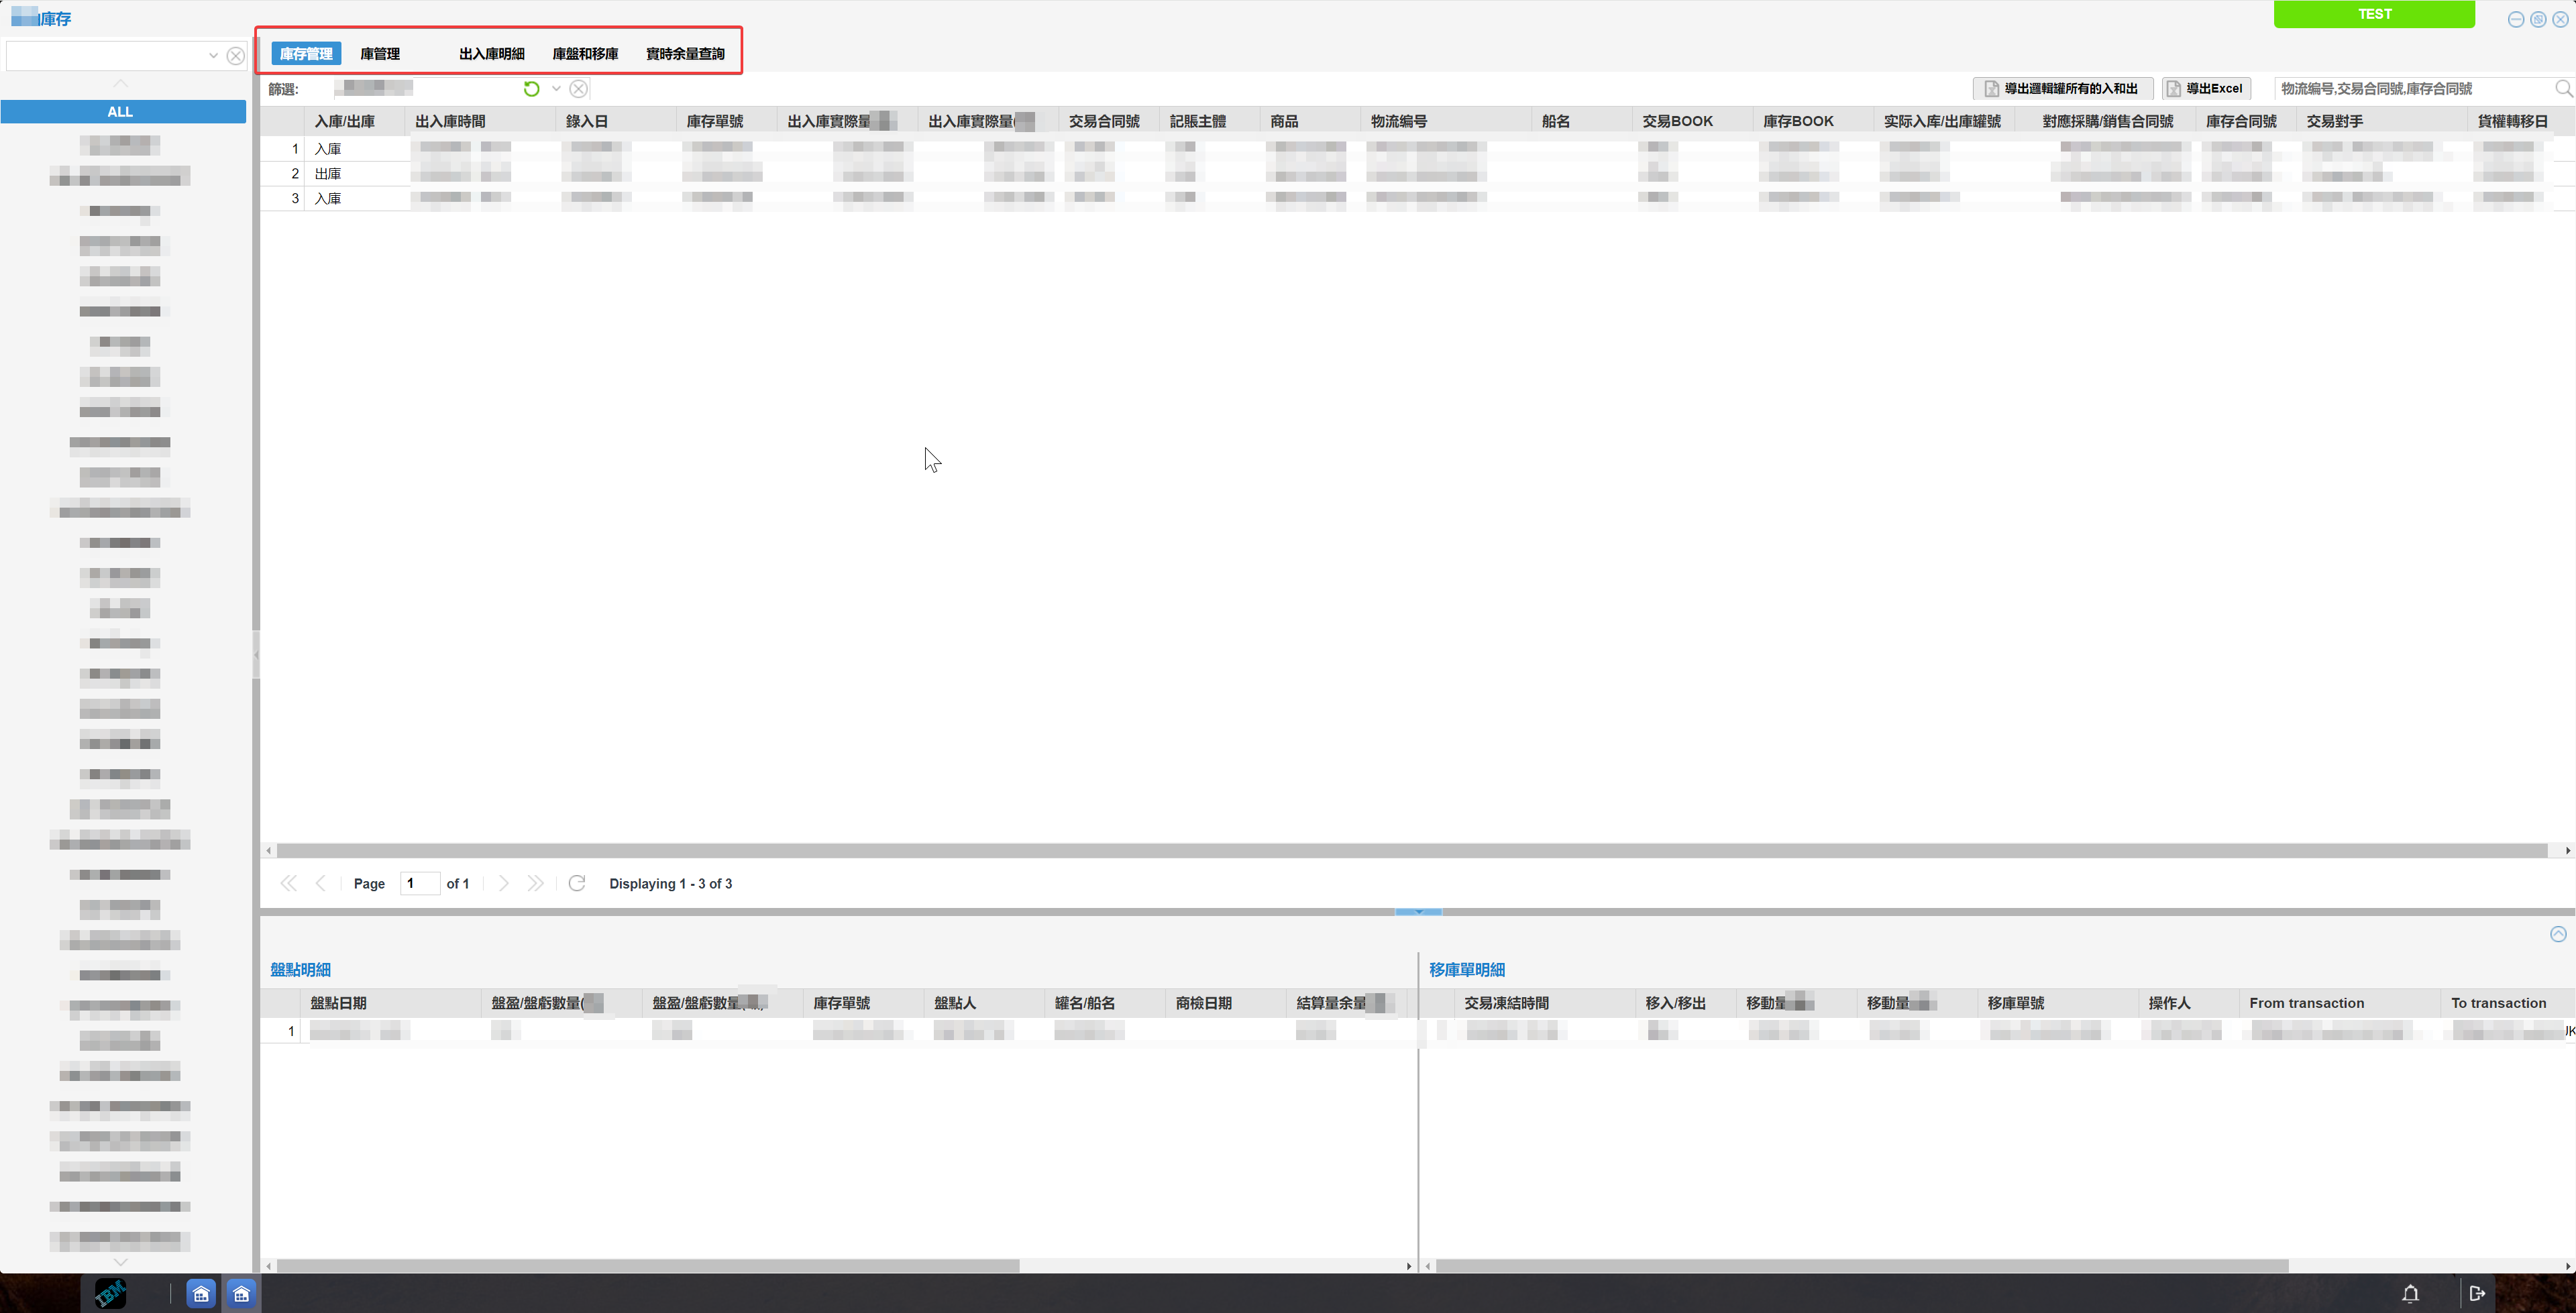Open the notification bell in the taskbar
The width and height of the screenshot is (2576, 1313).
[x=2410, y=1293]
